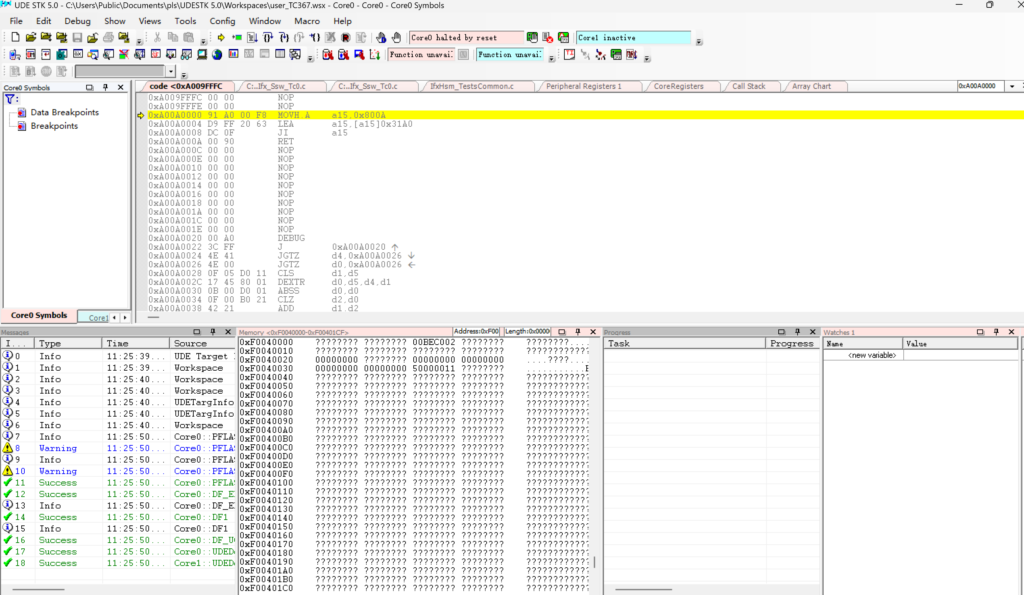This screenshot has width=1024, height=595.
Task: Click the Time column header in Messages
Action: pyautogui.click(x=117, y=343)
